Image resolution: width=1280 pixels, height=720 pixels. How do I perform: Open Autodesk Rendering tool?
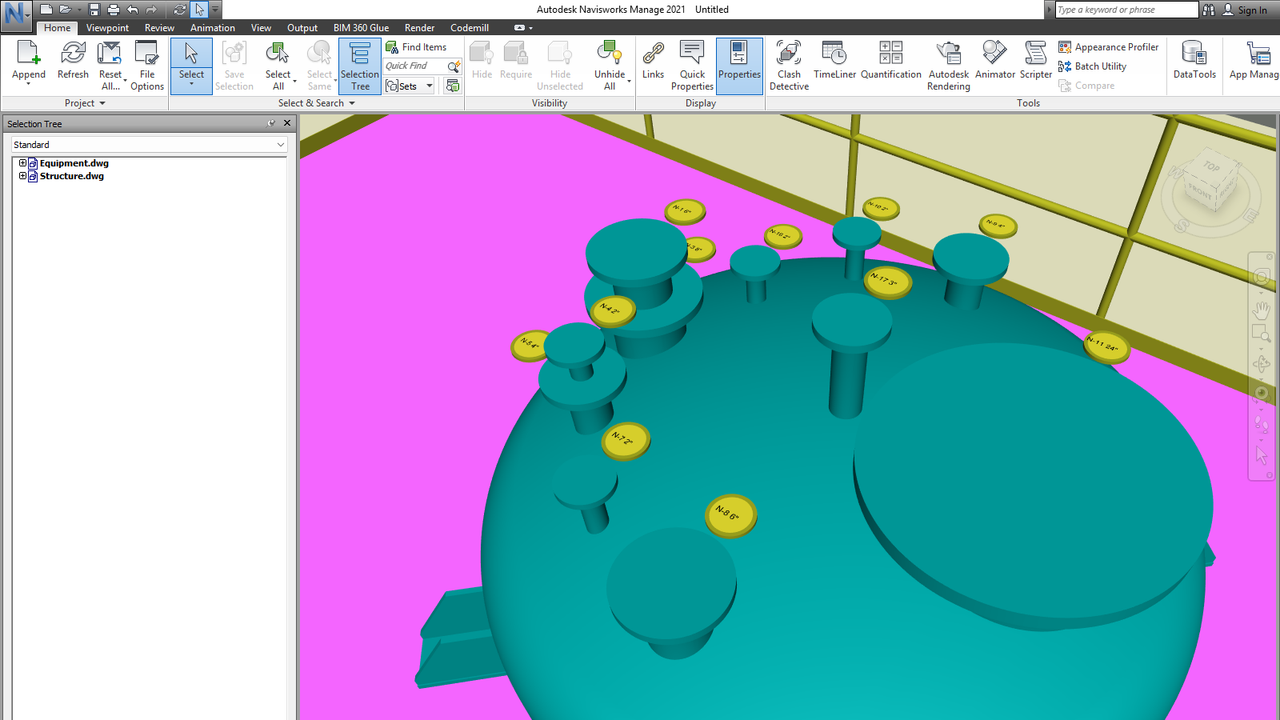click(x=949, y=66)
